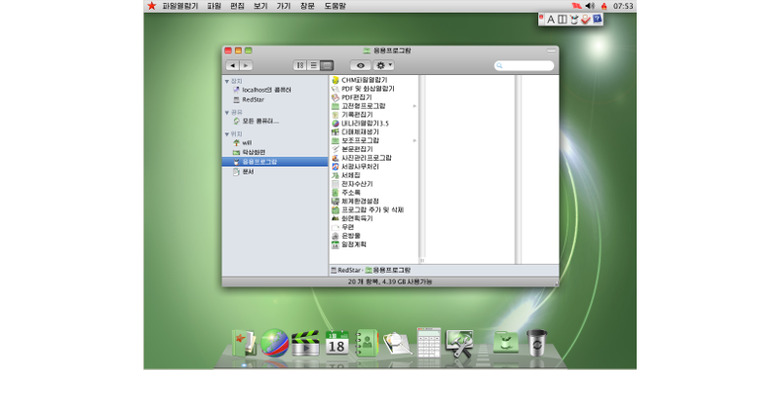Switch to column view mode
The width and height of the screenshot is (780, 409).
pyautogui.click(x=327, y=65)
